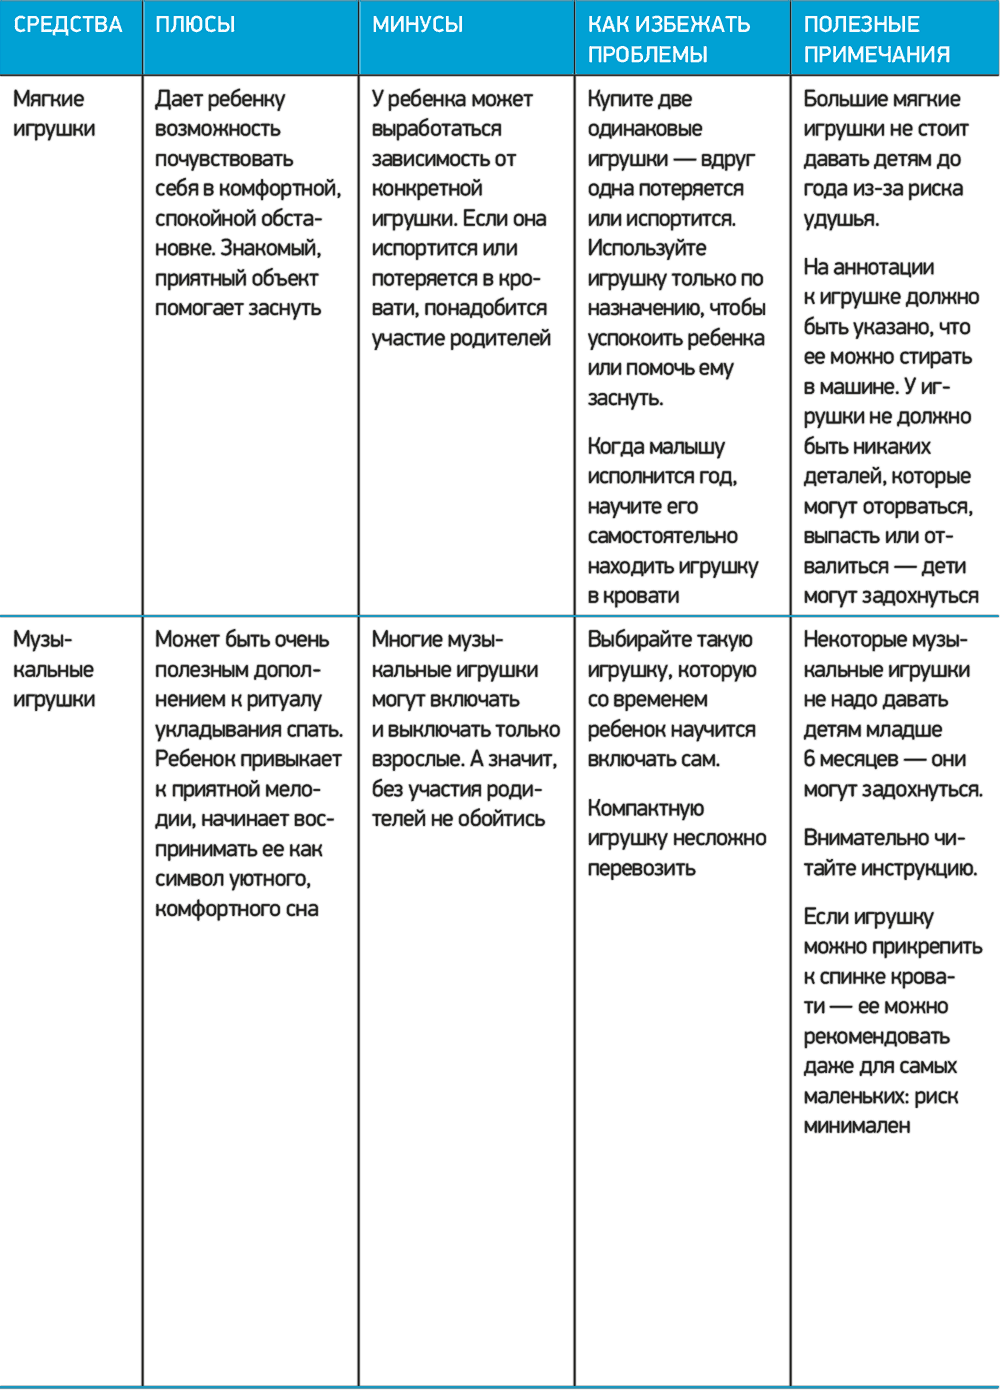Select the paragraph starting 'Компактную игрушку несложно'
This screenshot has width=1000, height=1390.
(676, 838)
